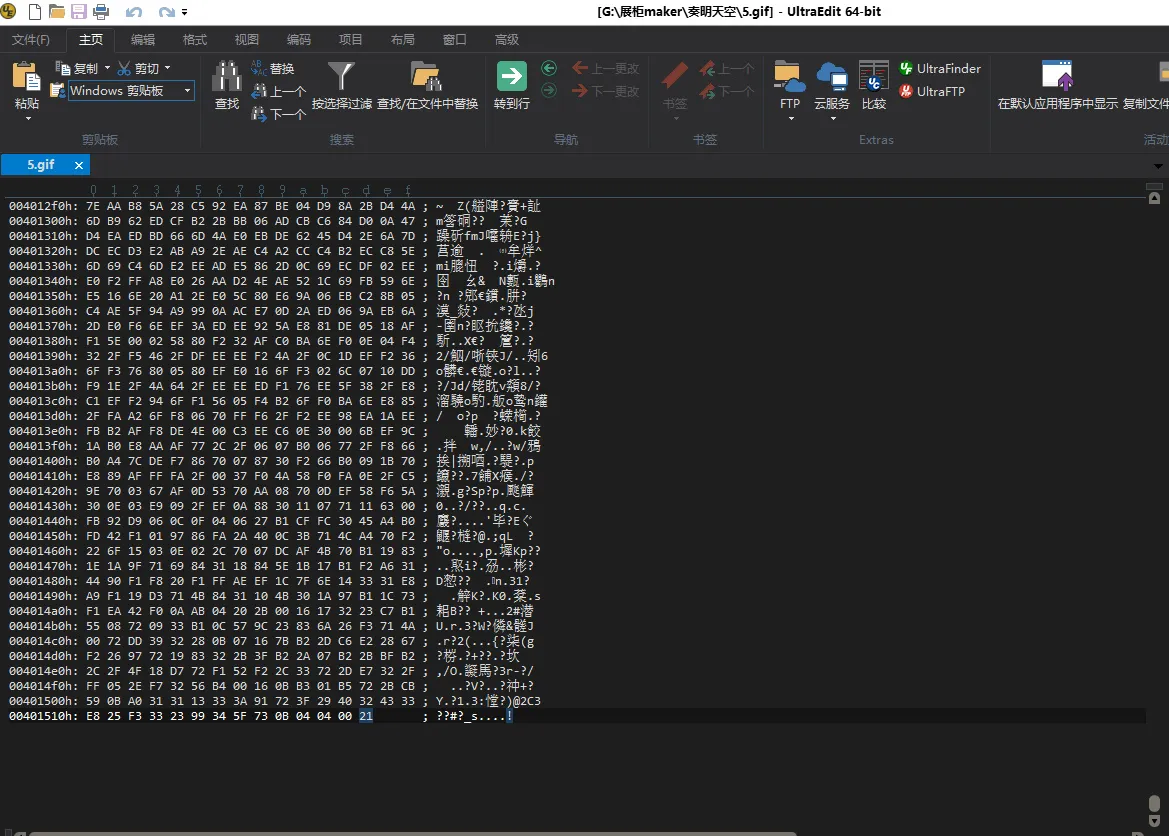Open the 剪切 dropdown arrow
This screenshot has width=1169, height=836.
click(x=168, y=68)
